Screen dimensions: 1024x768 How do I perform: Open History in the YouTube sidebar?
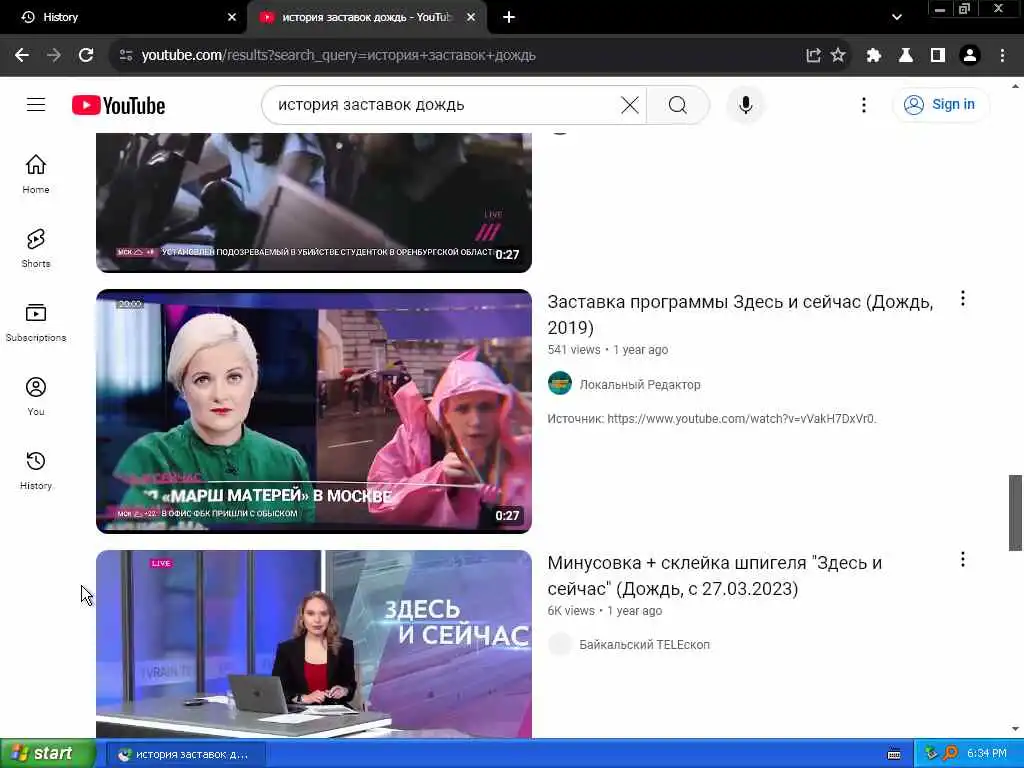pyautogui.click(x=36, y=470)
